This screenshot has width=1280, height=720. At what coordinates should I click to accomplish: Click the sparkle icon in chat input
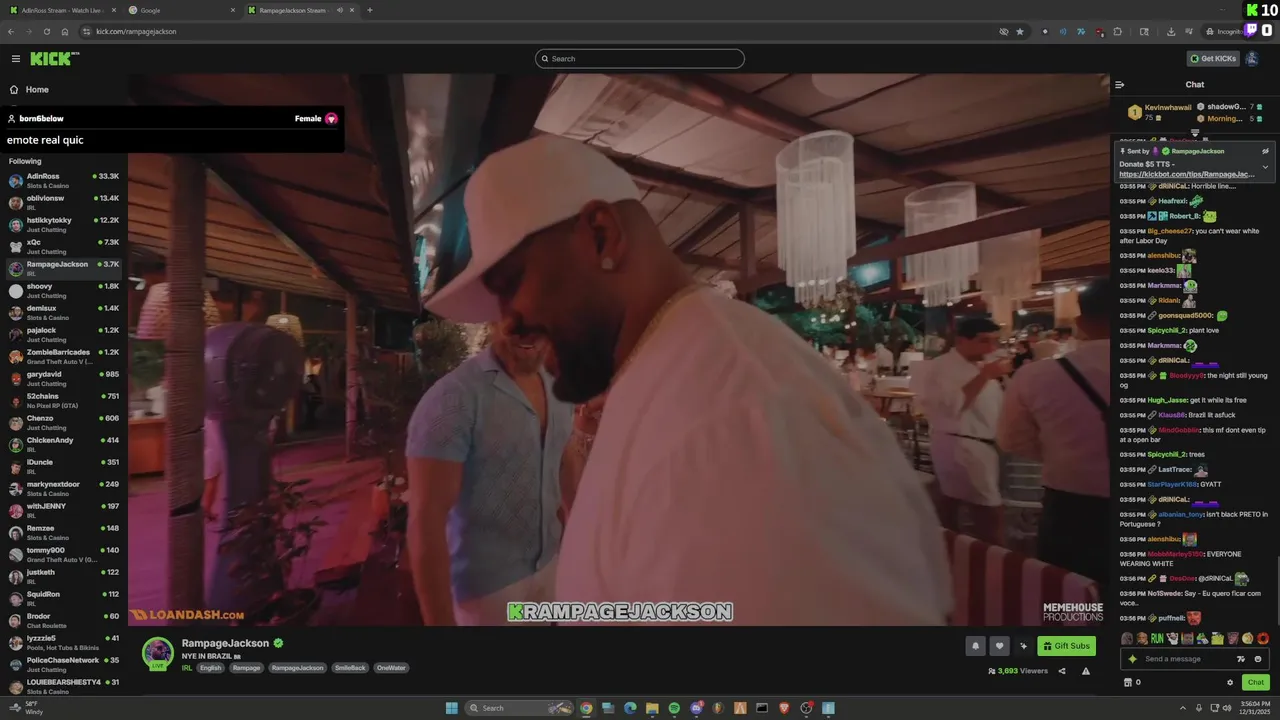click(1132, 659)
